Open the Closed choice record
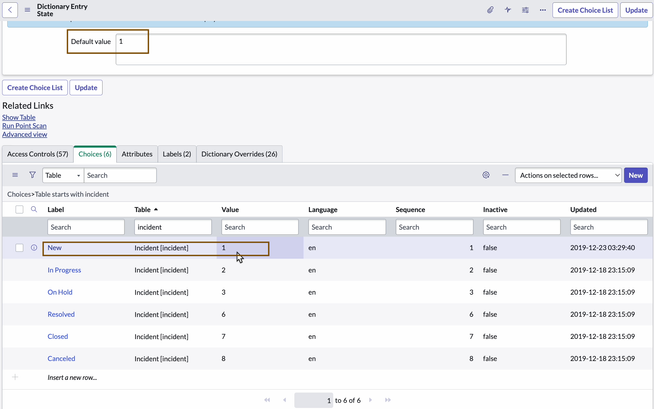654x409 pixels. click(x=58, y=336)
